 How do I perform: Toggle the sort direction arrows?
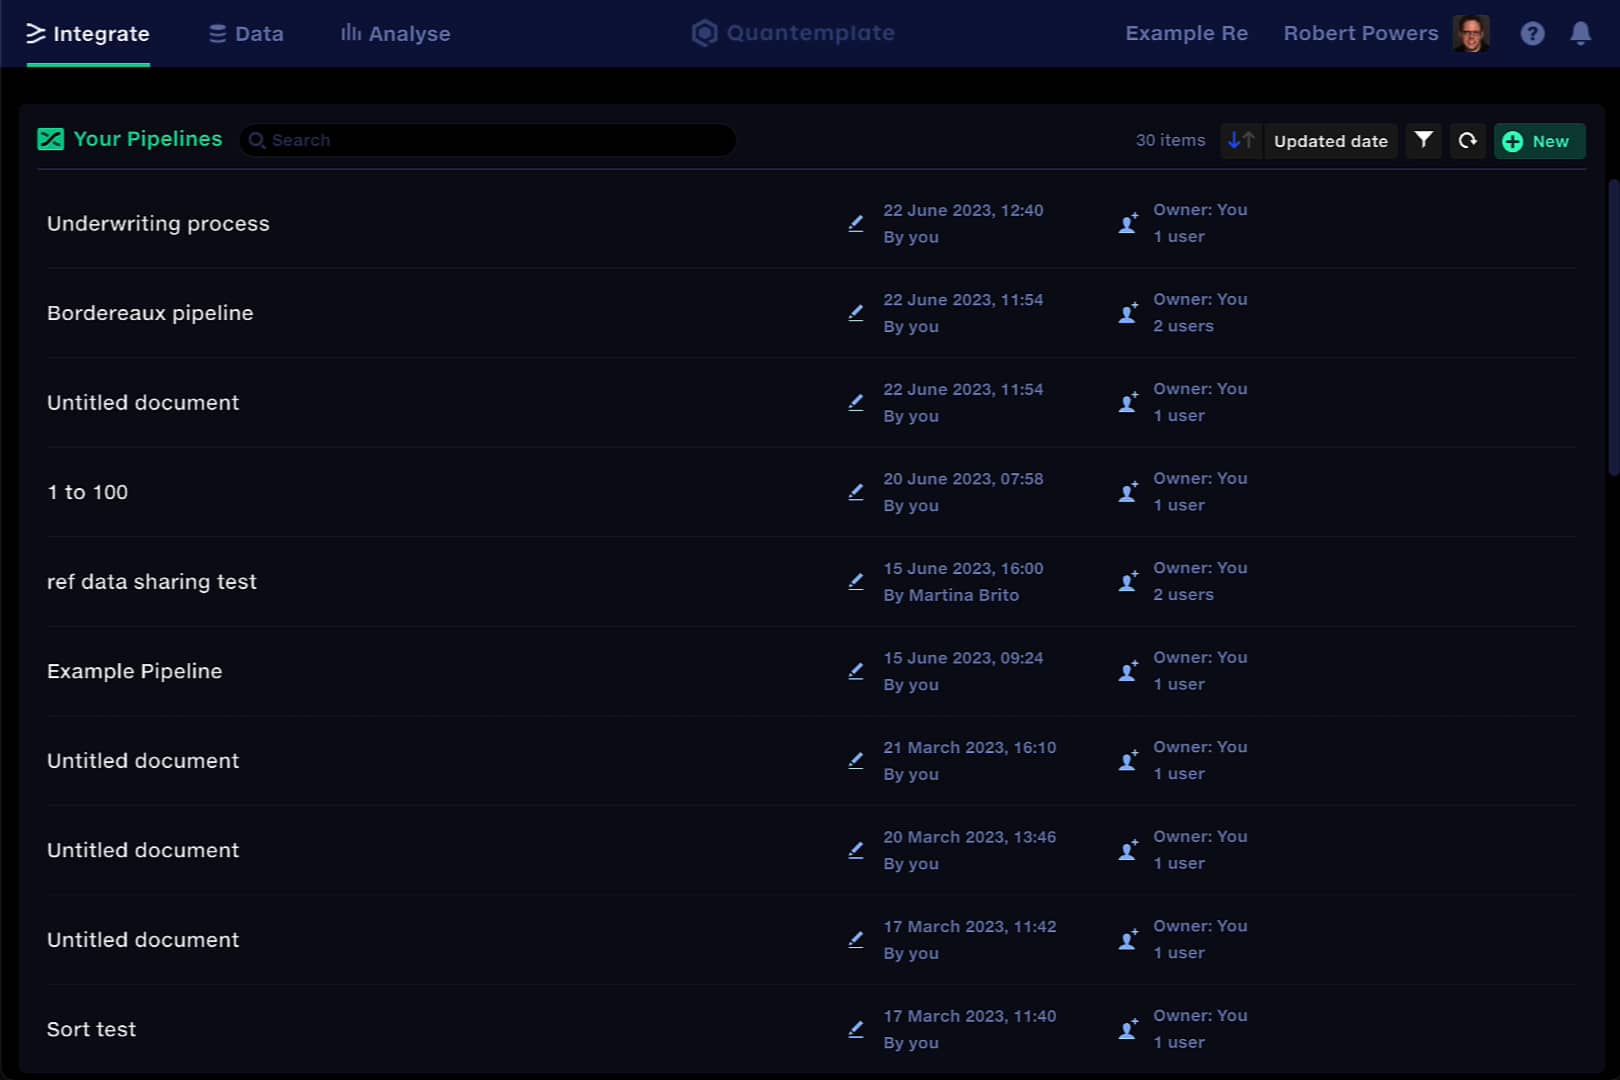[1241, 141]
